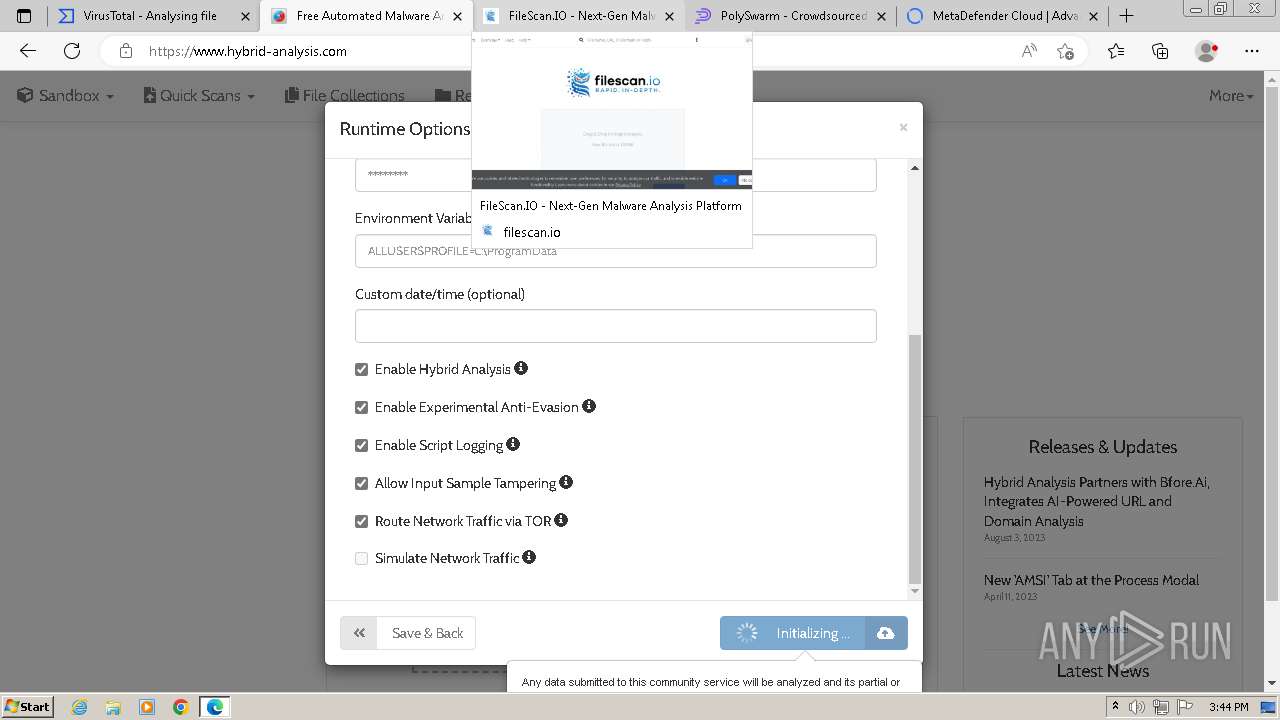Click the Custom date/time input field
The width and height of the screenshot is (1280, 720).
(x=615, y=326)
